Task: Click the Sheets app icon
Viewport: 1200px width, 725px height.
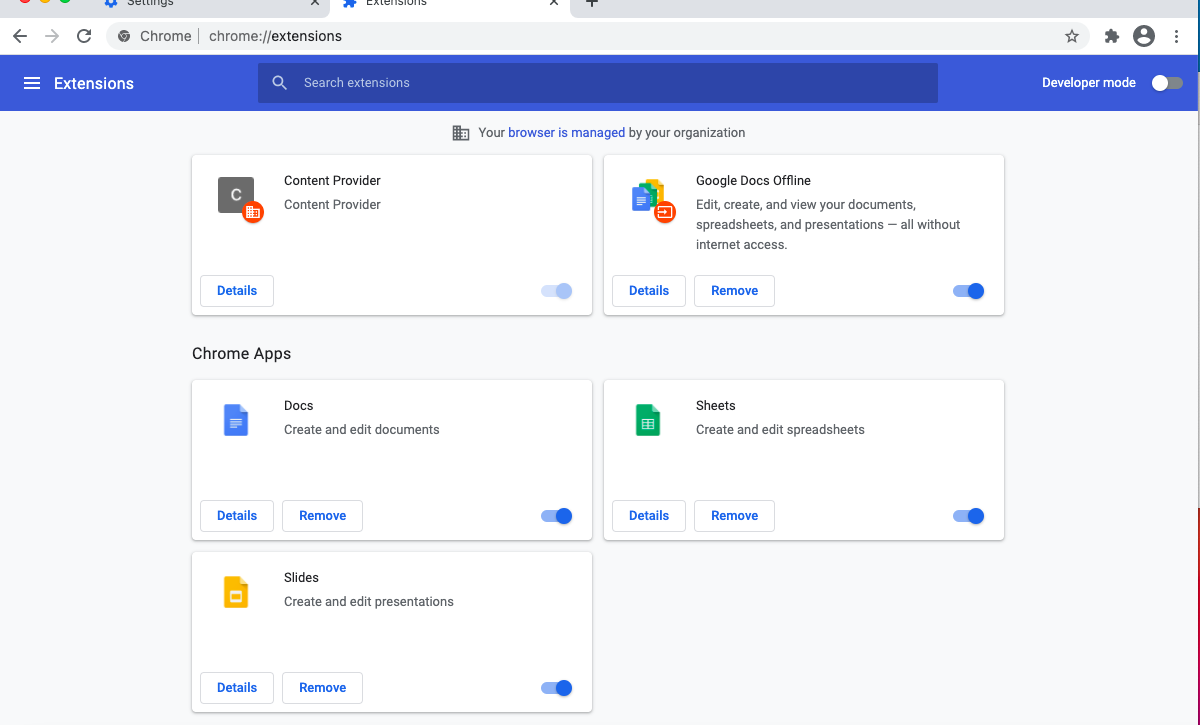Action: point(648,420)
